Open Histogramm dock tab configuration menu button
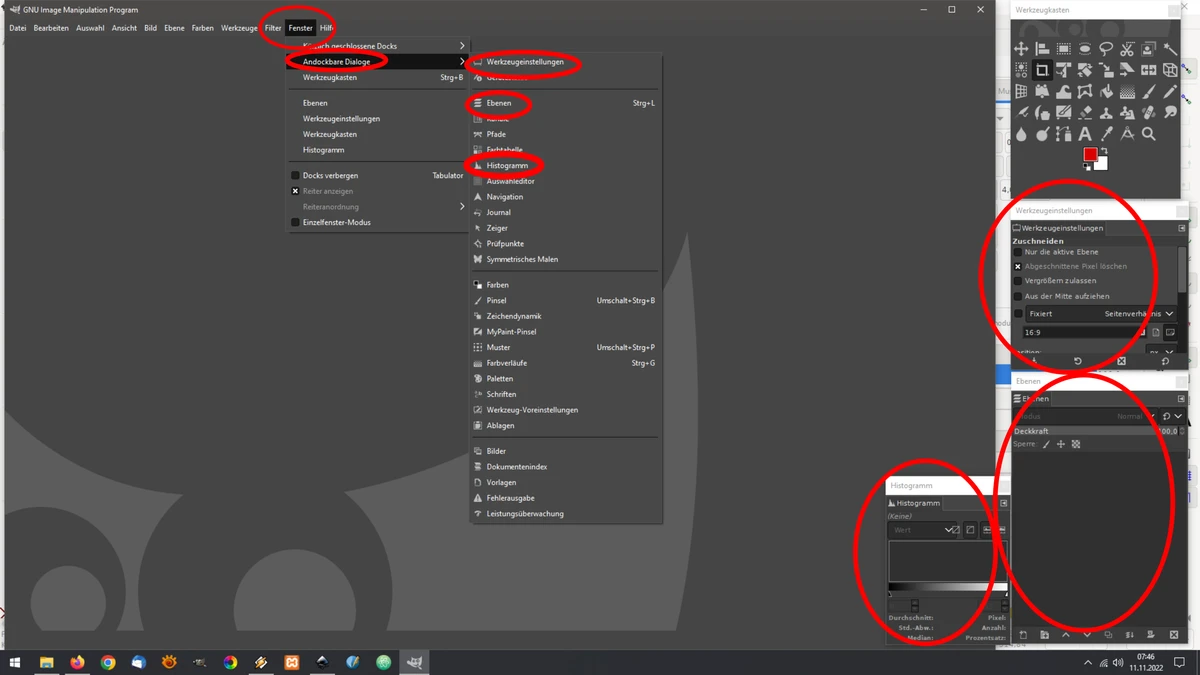This screenshot has height=675, width=1200. (x=1003, y=503)
